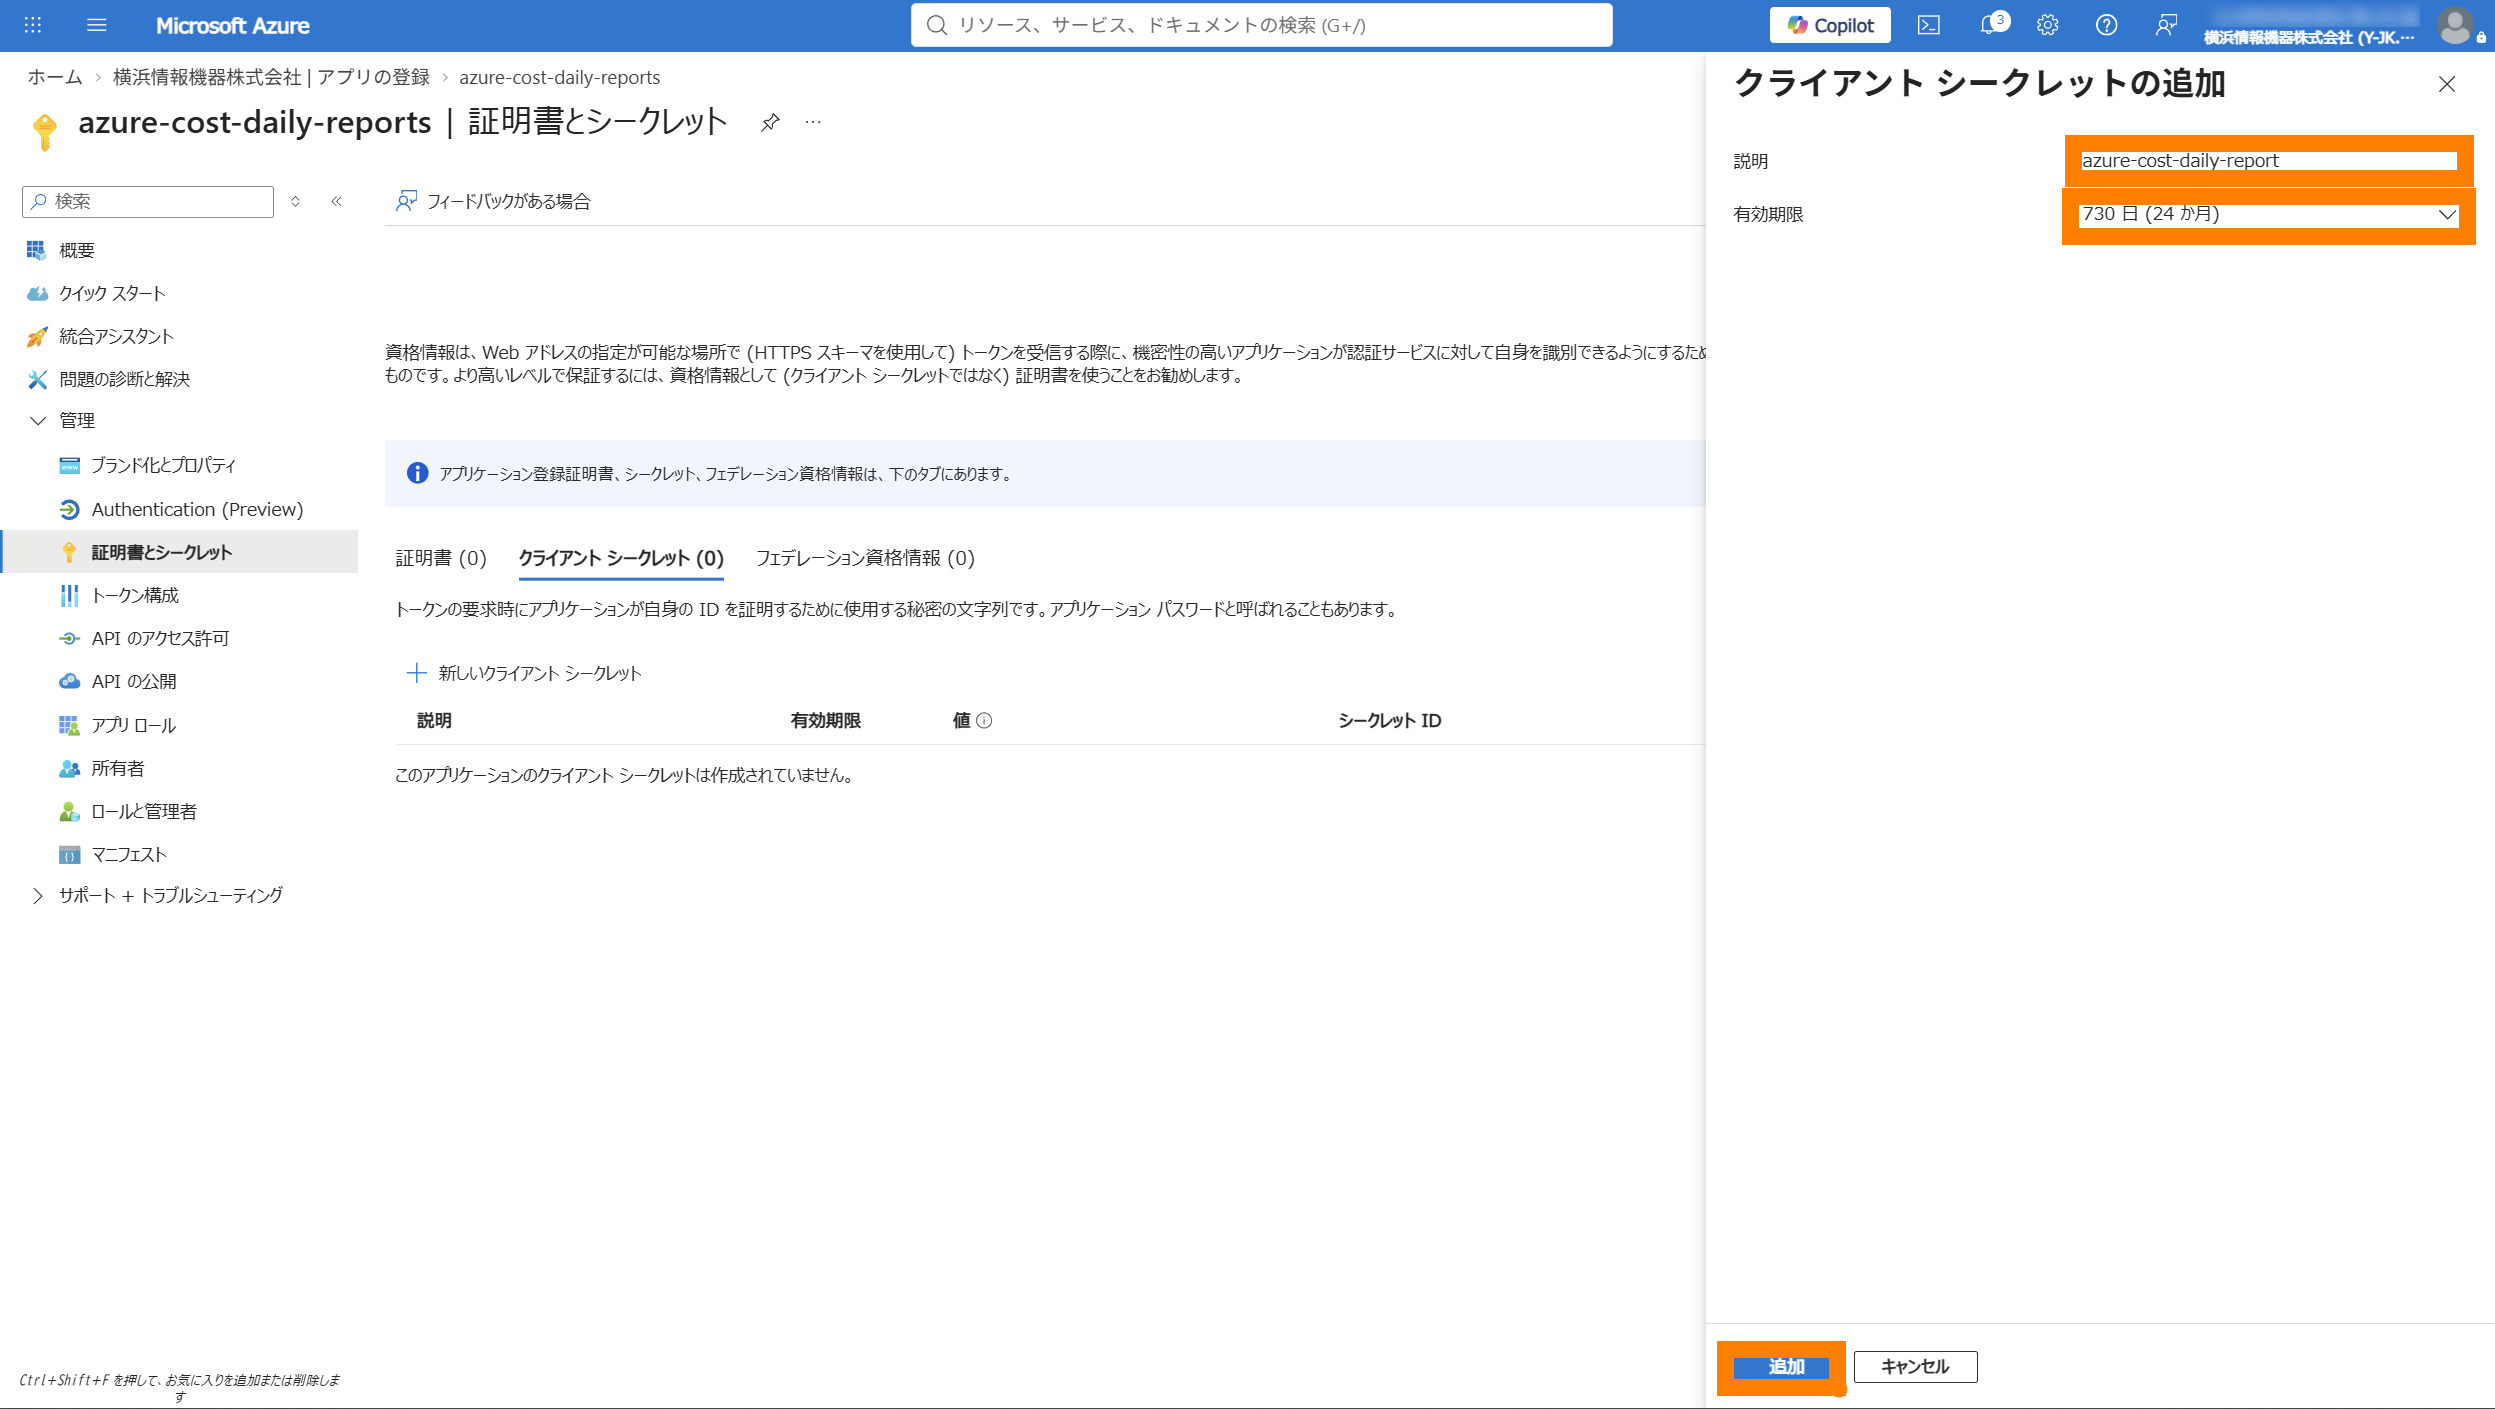
Task: Expand サポート + トラブルシューティング section
Action: point(38,895)
